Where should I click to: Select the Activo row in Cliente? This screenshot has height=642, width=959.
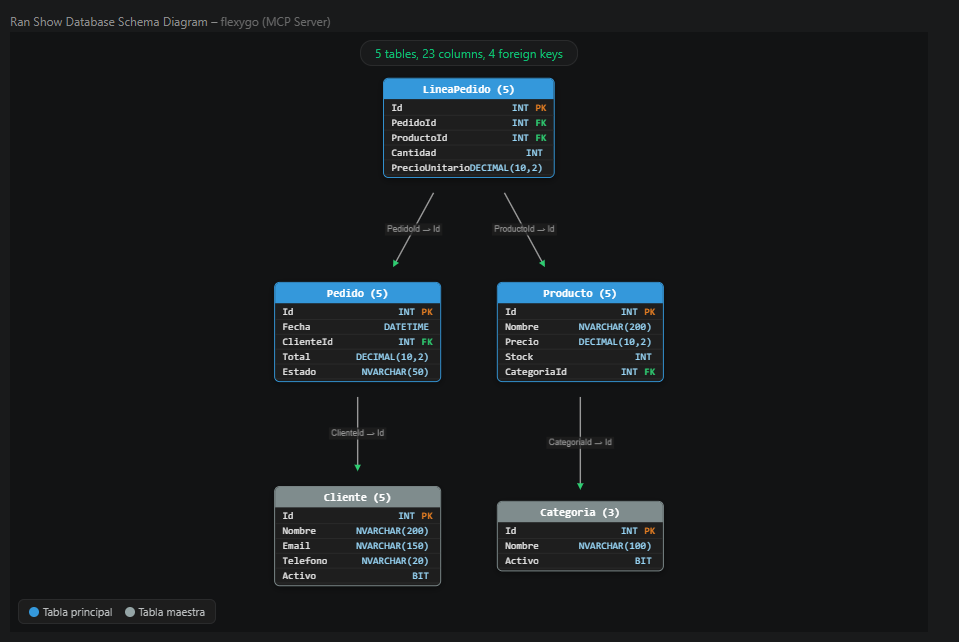(357, 576)
